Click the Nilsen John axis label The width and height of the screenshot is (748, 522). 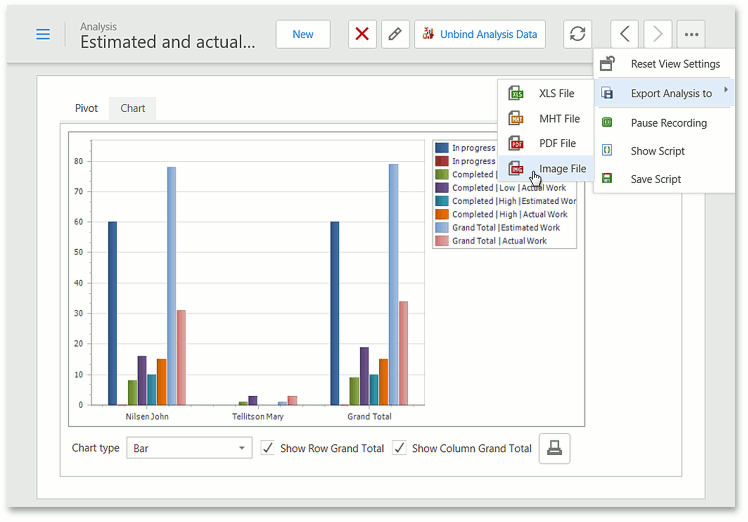(147, 416)
